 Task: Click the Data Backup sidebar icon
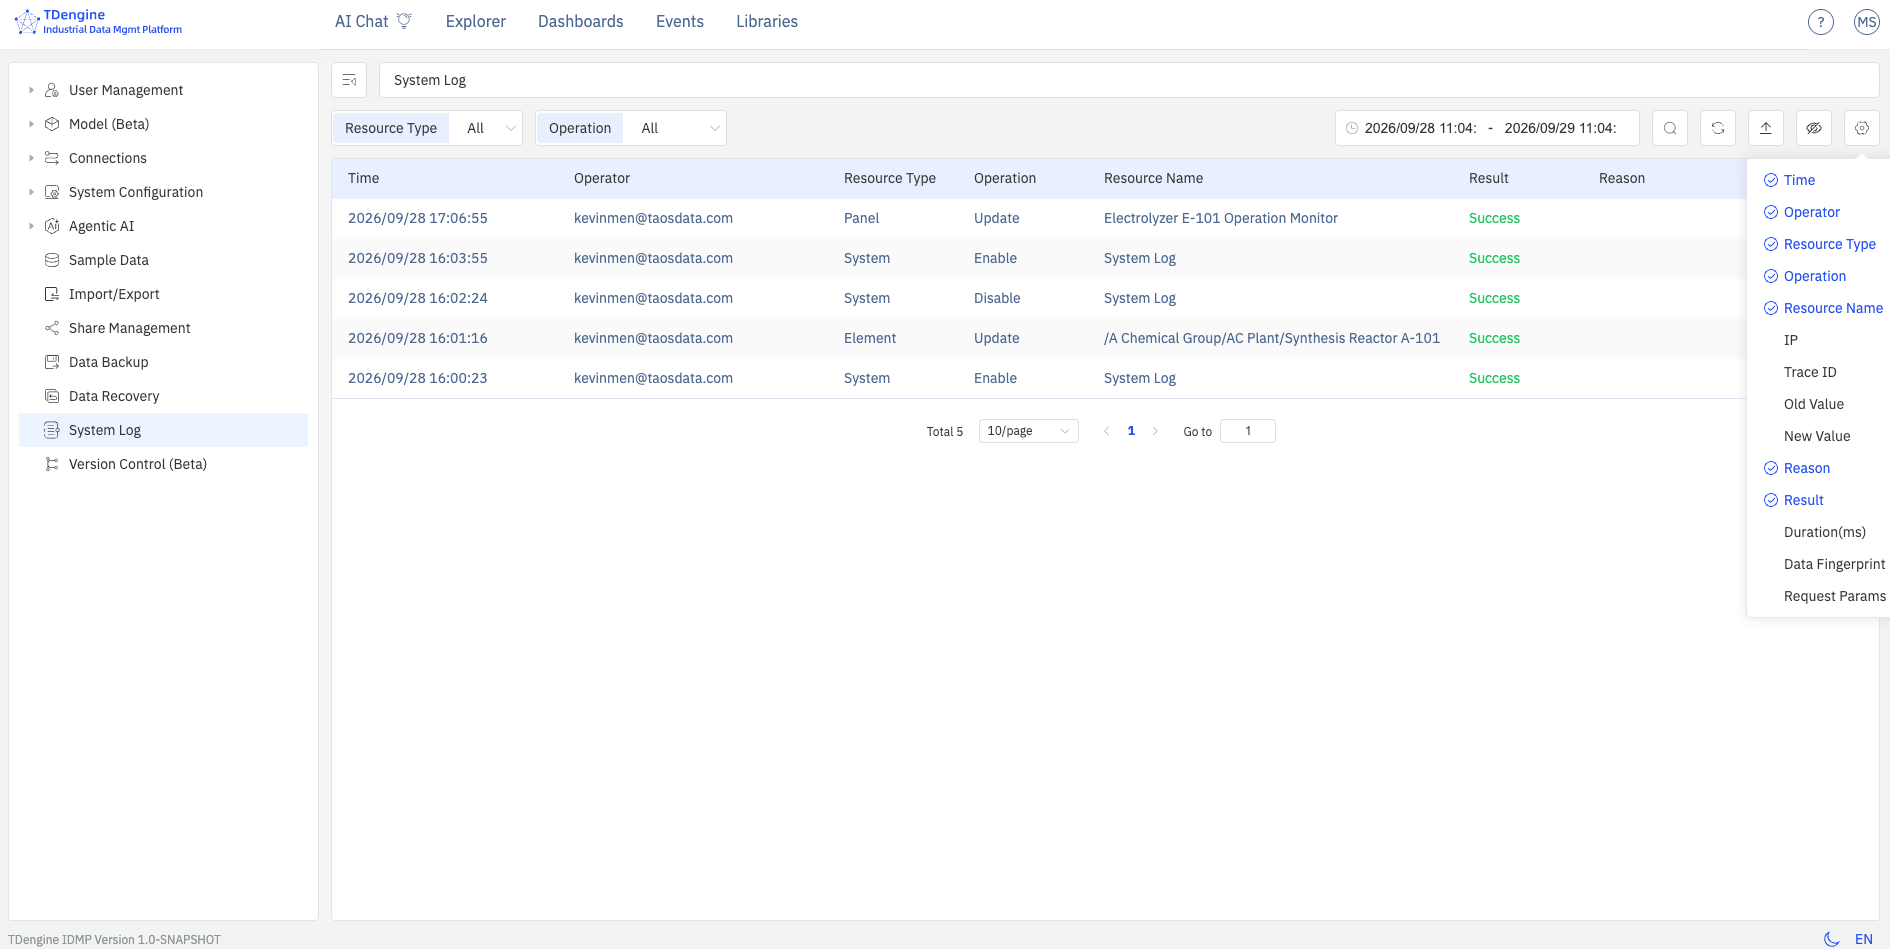(x=52, y=362)
